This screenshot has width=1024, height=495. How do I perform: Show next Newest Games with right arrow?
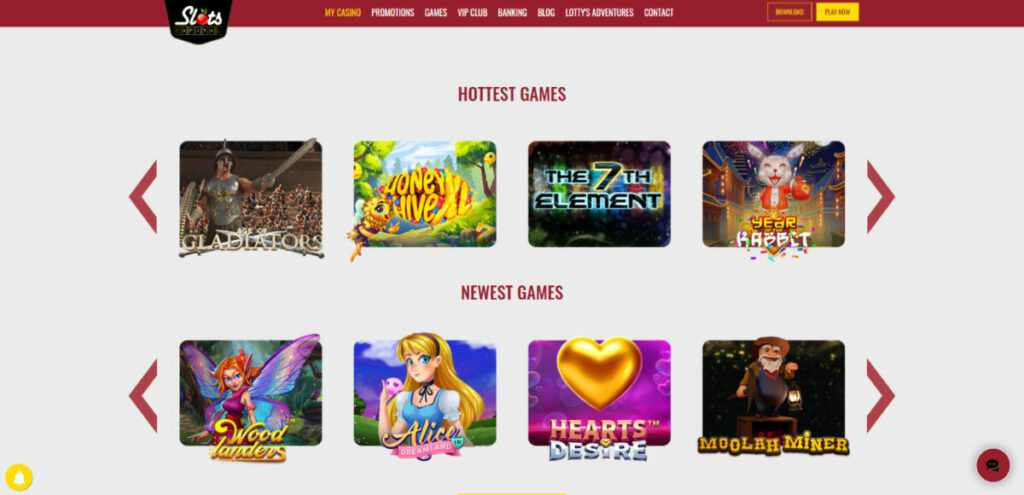(x=880, y=396)
